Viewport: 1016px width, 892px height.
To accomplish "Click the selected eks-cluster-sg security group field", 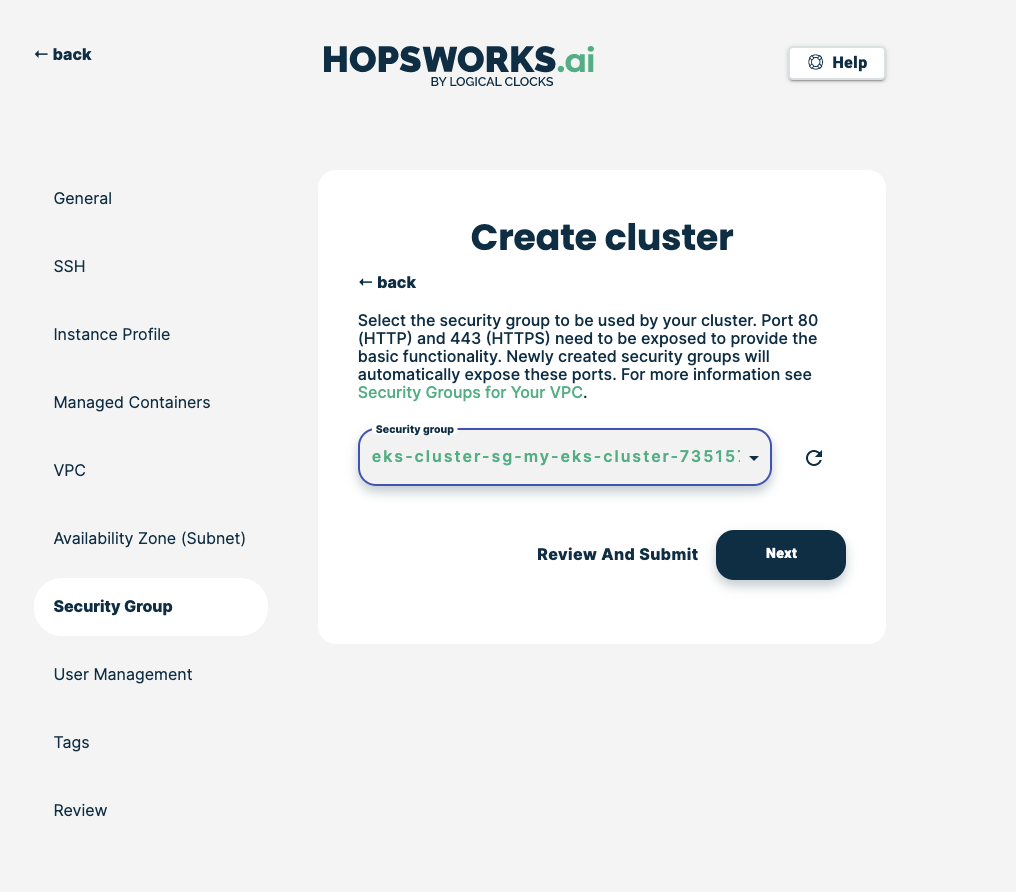I will [x=555, y=458].
